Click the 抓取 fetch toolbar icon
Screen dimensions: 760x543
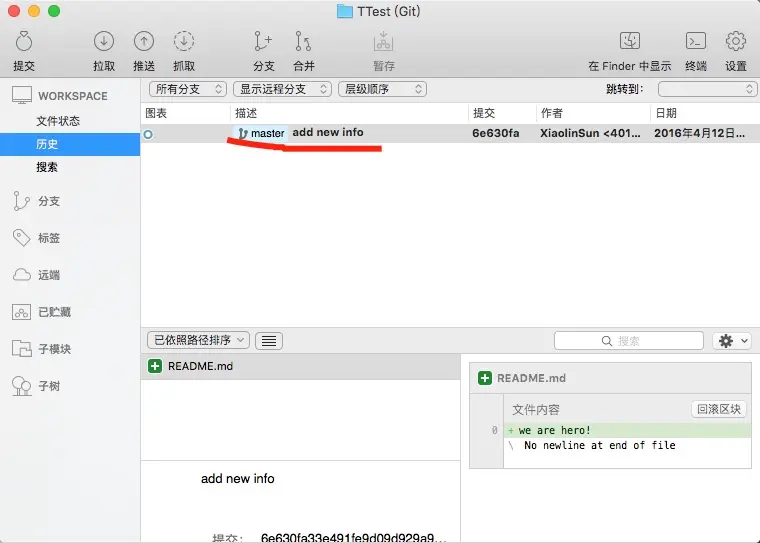pyautogui.click(x=184, y=42)
